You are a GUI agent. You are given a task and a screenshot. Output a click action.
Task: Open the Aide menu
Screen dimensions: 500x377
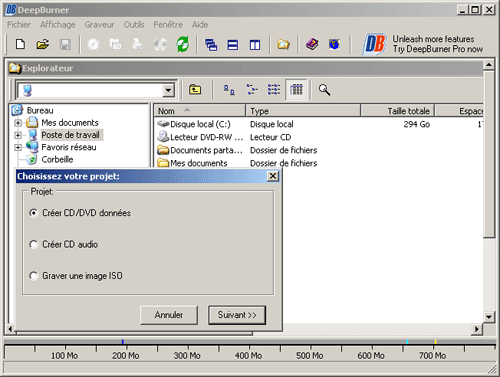200,25
